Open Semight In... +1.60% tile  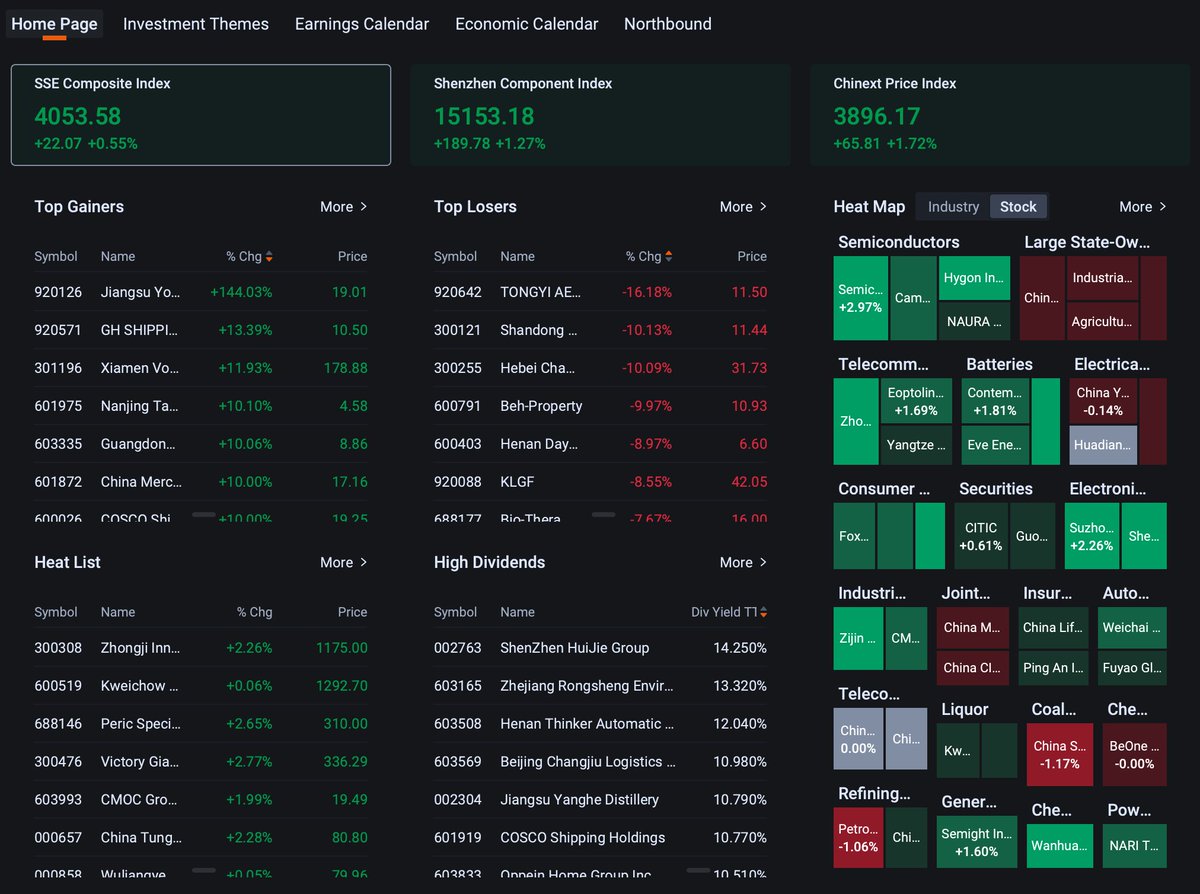pyautogui.click(x=977, y=842)
